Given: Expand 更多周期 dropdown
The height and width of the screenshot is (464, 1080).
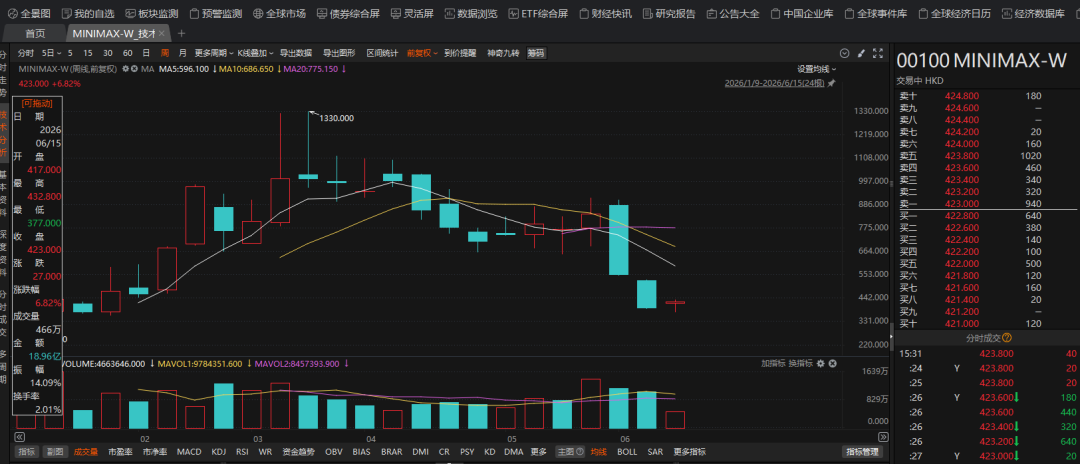Looking at the screenshot, I should pos(214,53).
